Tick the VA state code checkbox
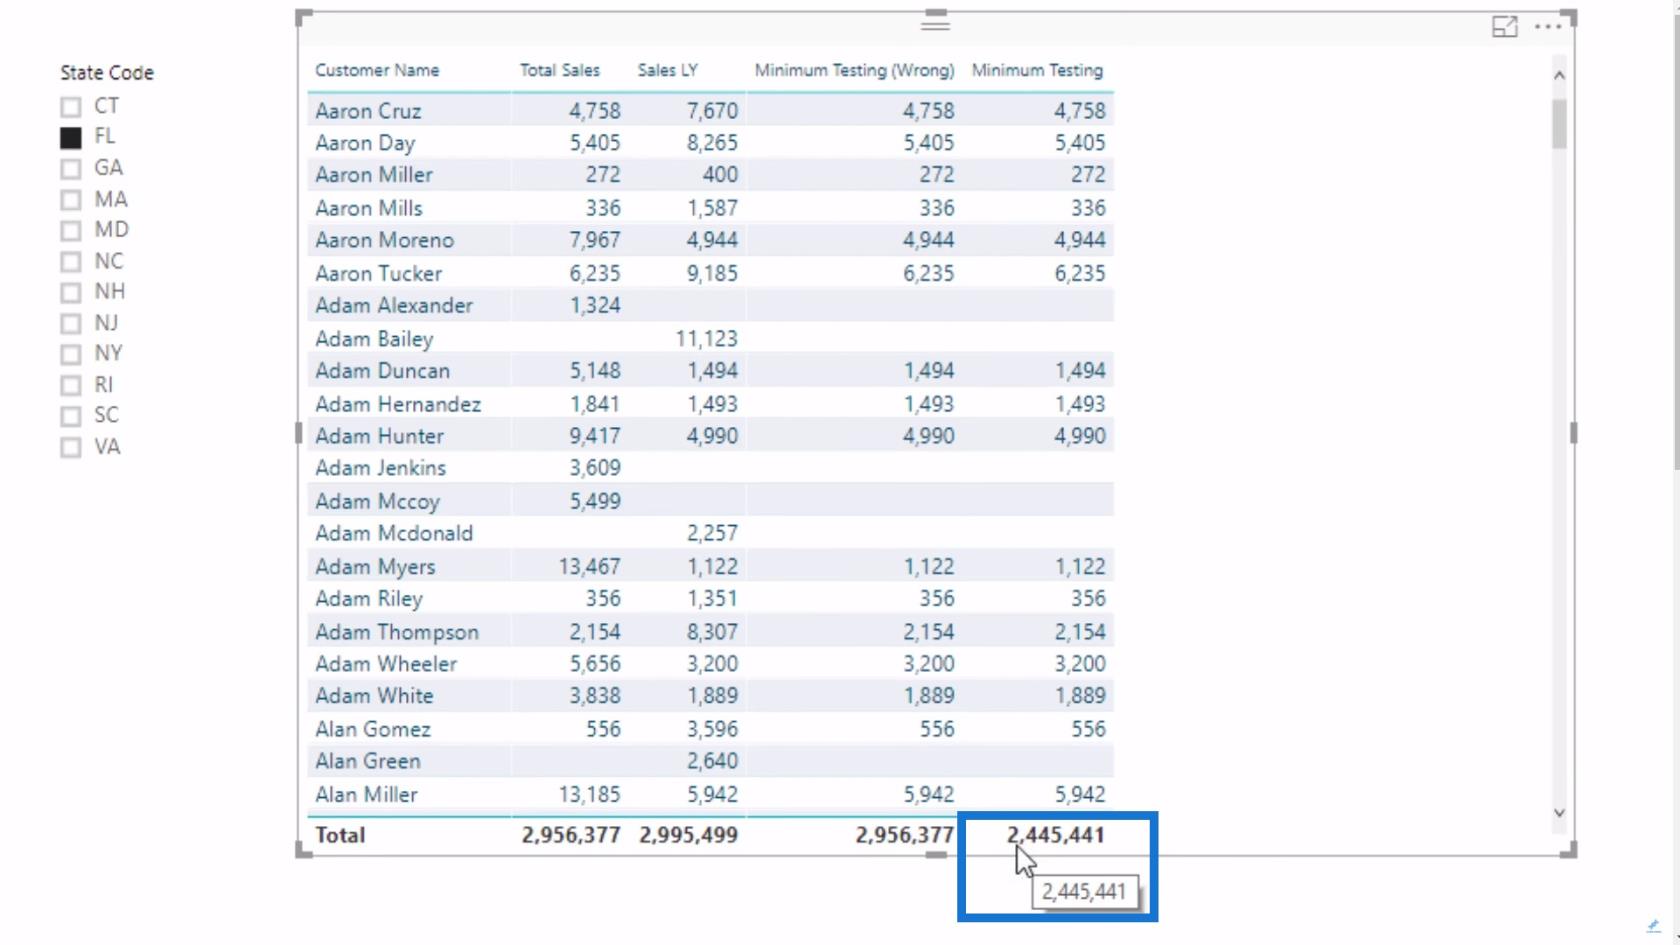The height and width of the screenshot is (945, 1680). pyautogui.click(x=70, y=447)
